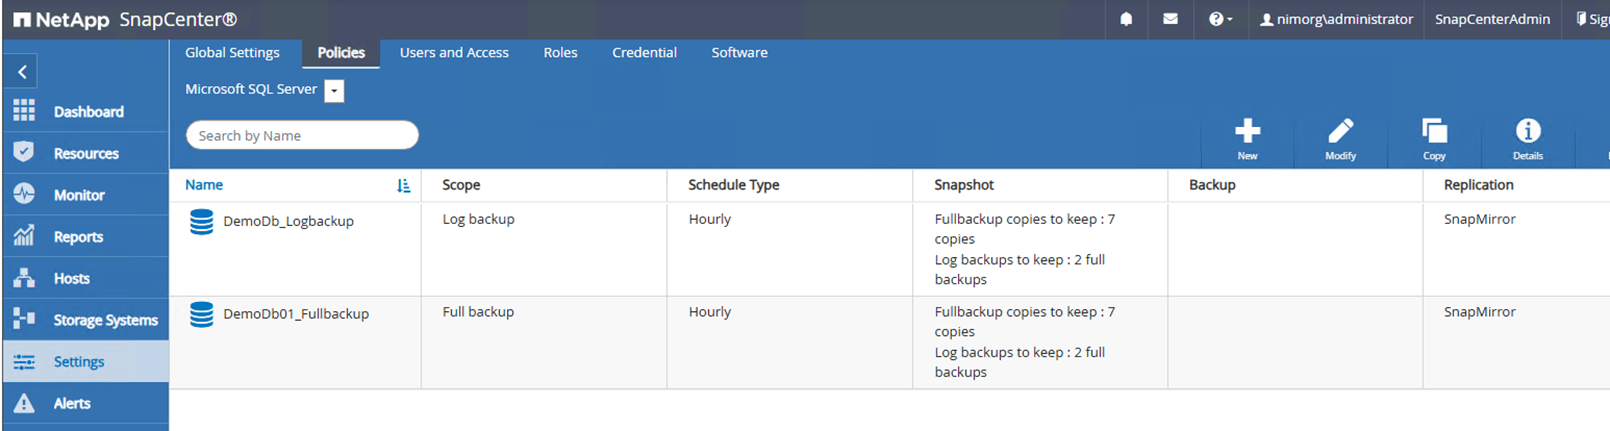
Task: Click DemoDb01_Fullbackup database icon
Action: click(x=202, y=314)
